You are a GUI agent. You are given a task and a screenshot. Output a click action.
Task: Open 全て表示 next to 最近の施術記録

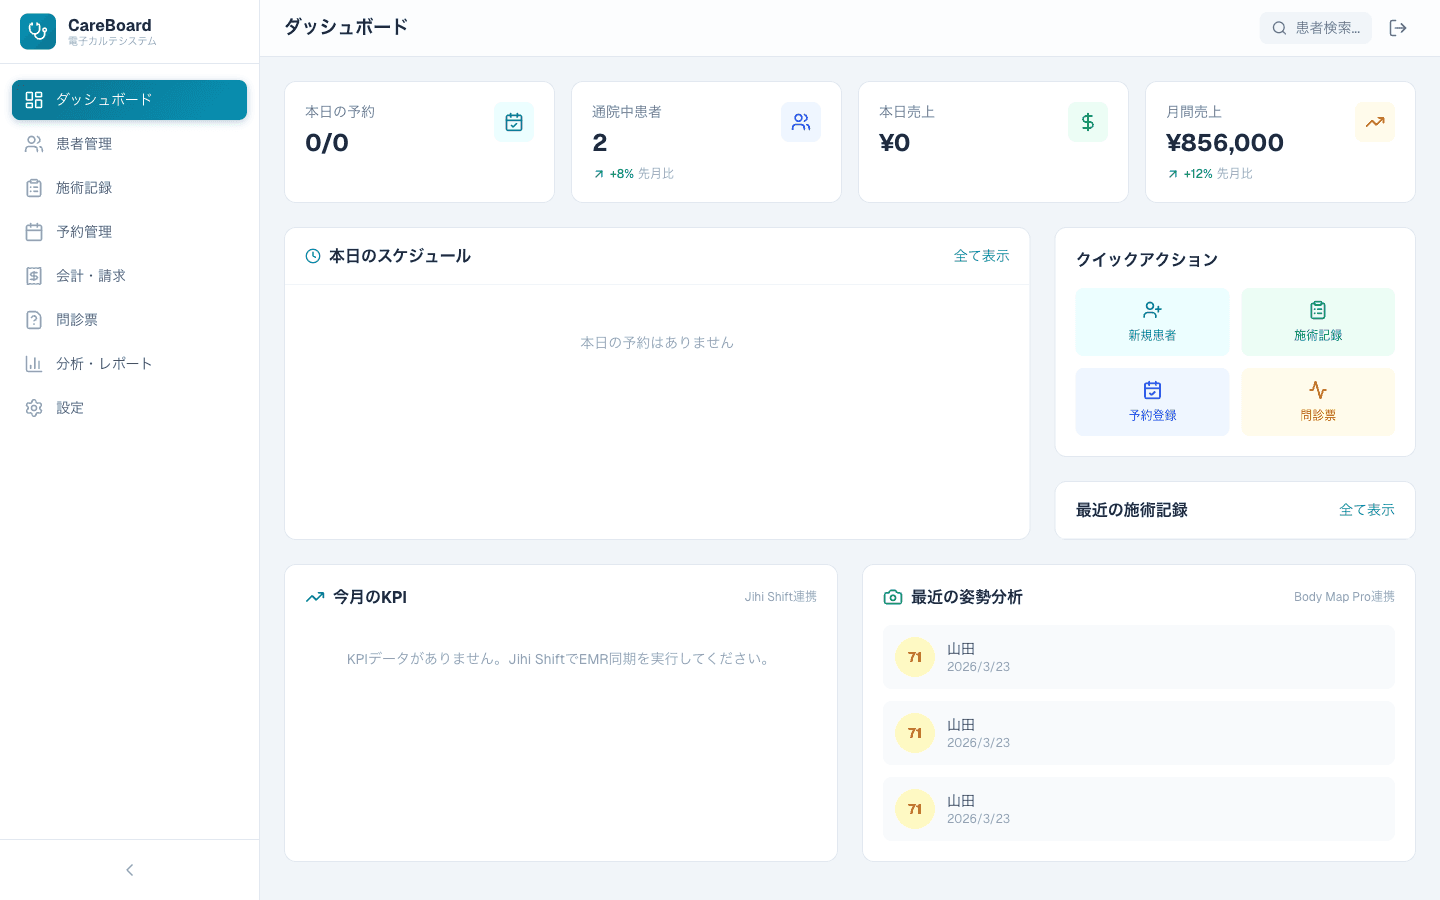tap(1367, 510)
